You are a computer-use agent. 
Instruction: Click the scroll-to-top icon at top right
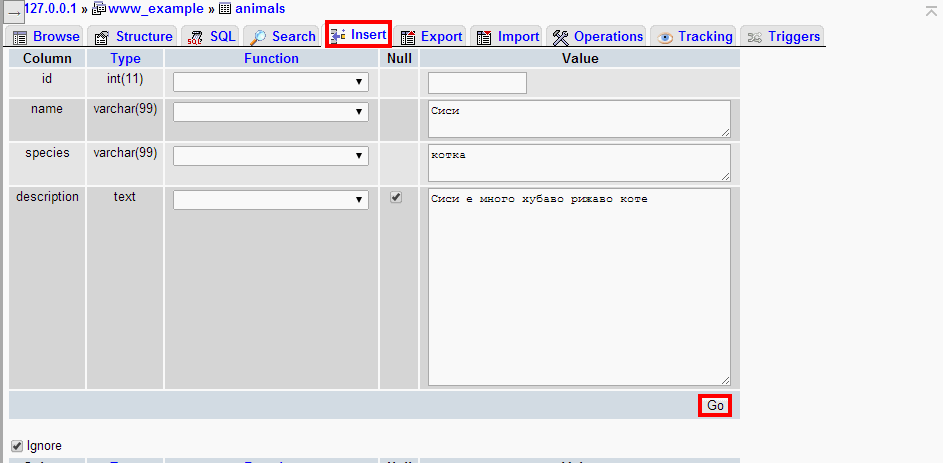931,10
